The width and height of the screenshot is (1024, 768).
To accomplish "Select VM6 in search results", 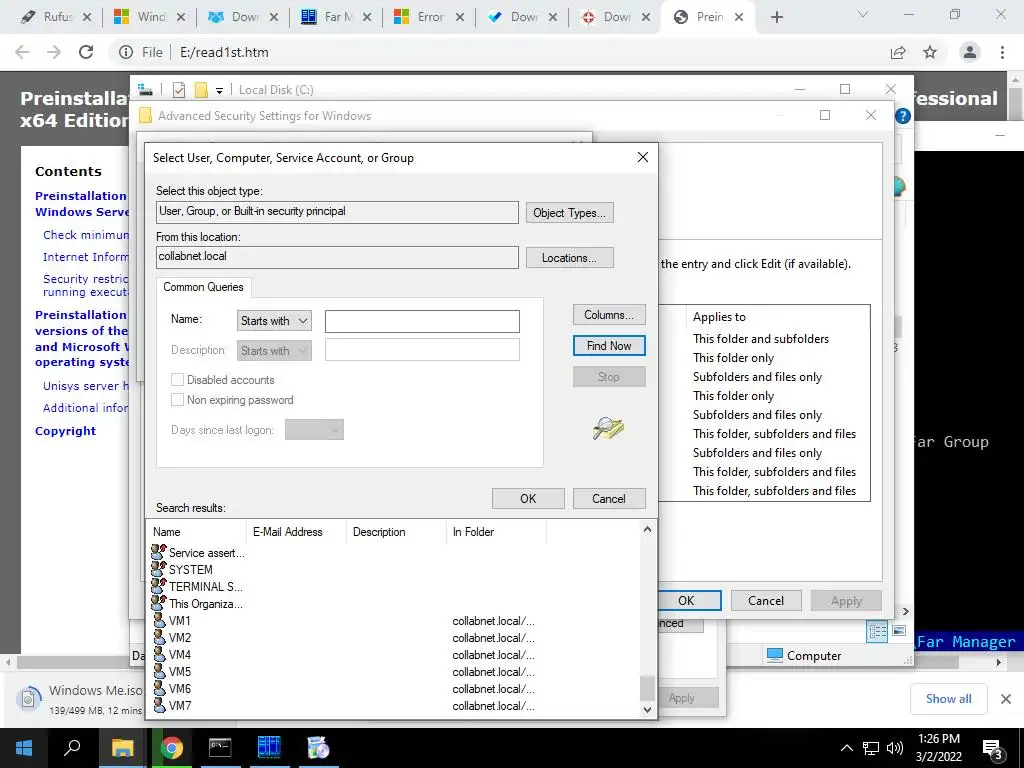I will pos(180,688).
